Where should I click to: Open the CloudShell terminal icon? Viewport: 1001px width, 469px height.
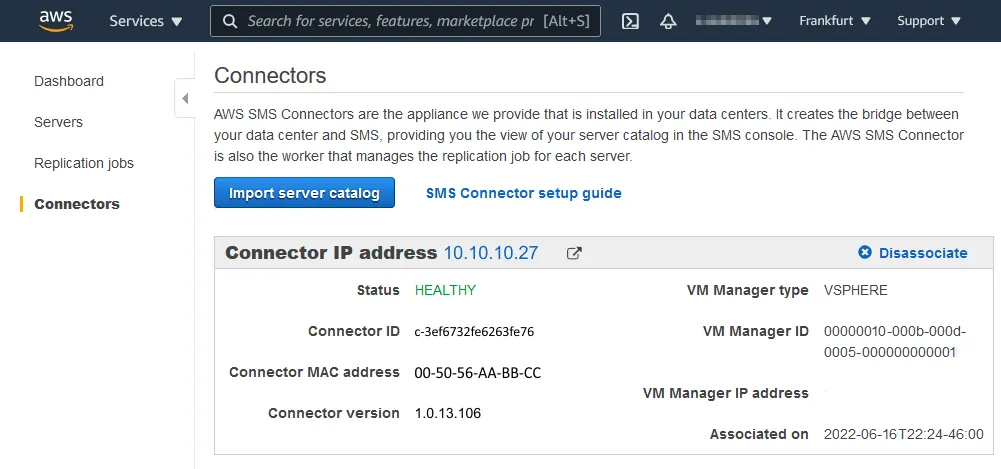click(630, 21)
